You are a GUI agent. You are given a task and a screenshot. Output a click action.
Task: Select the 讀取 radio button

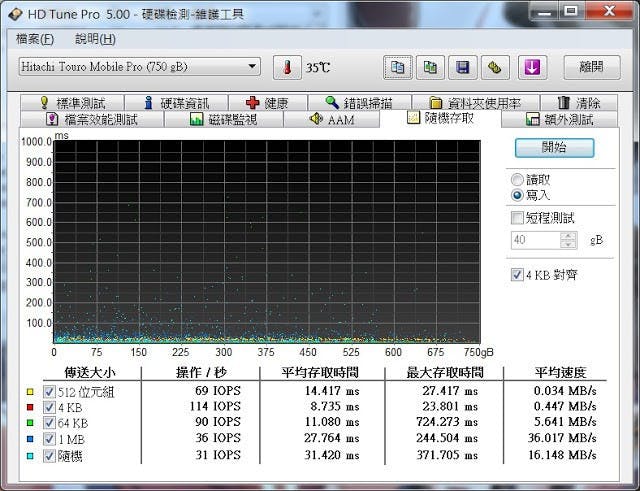517,180
